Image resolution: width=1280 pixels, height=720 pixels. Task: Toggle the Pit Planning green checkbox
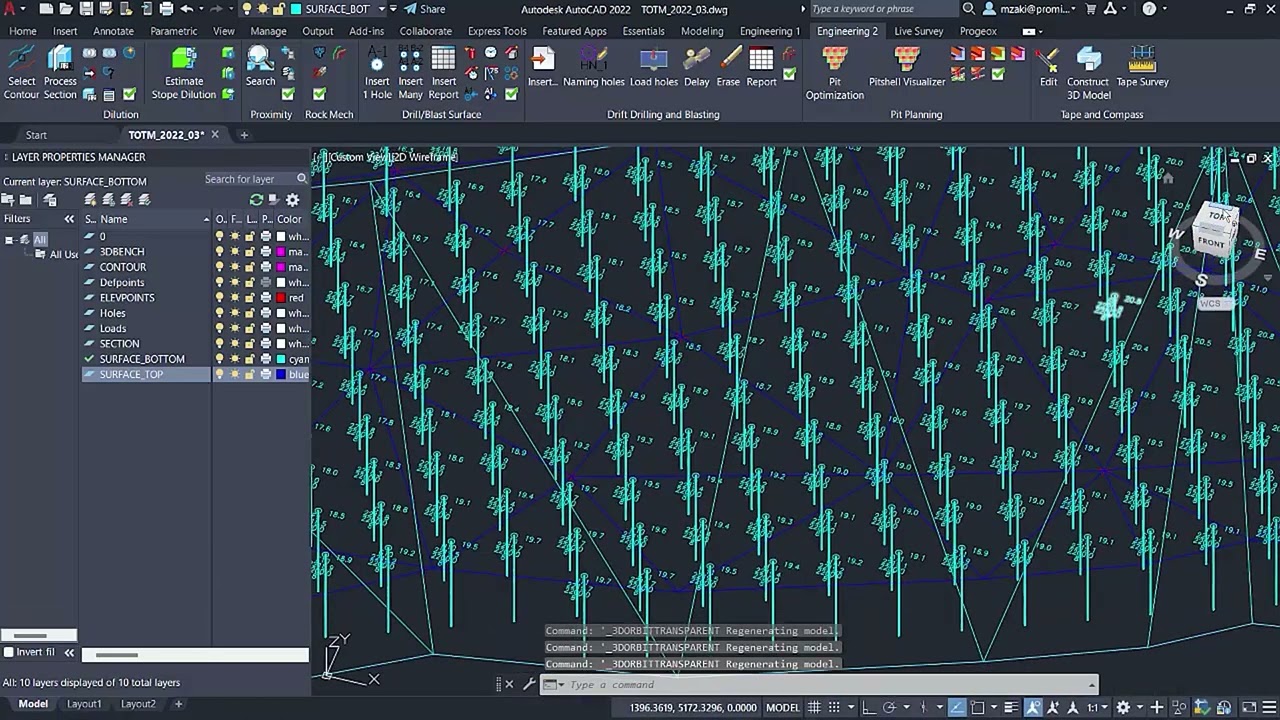tap(997, 74)
